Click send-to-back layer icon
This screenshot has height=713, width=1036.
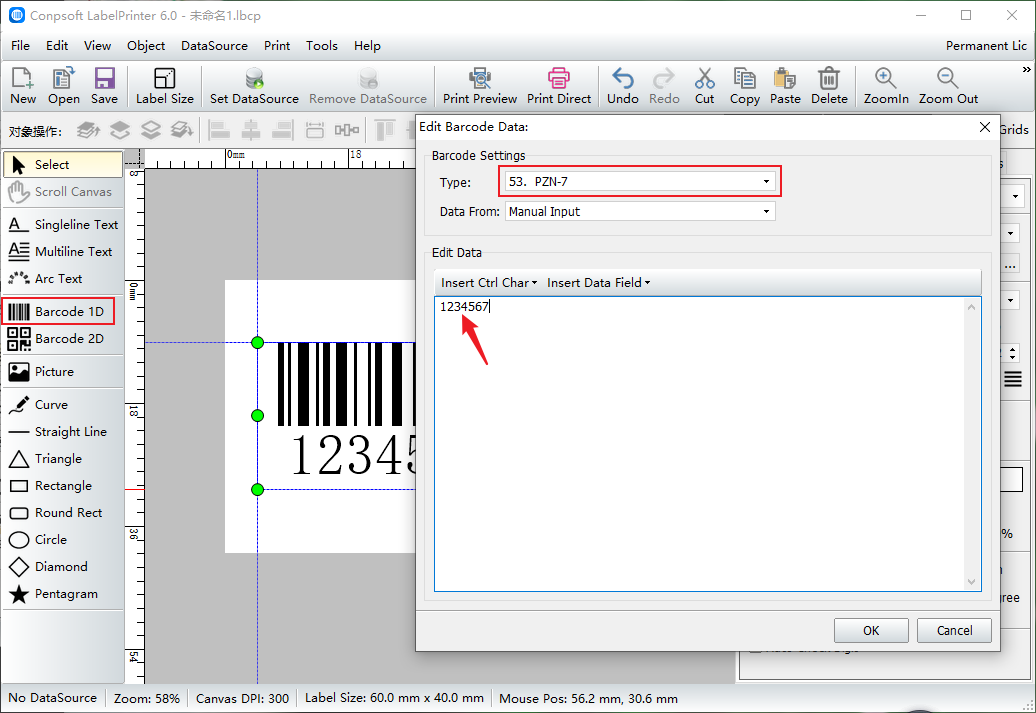tap(182, 130)
